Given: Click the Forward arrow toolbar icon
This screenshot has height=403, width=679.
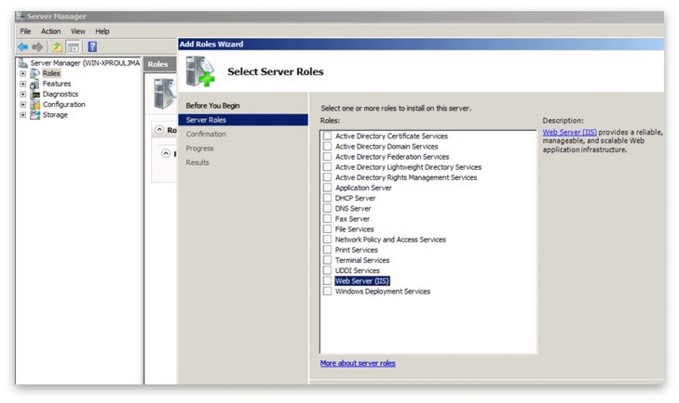Looking at the screenshot, I should pyautogui.click(x=38, y=47).
